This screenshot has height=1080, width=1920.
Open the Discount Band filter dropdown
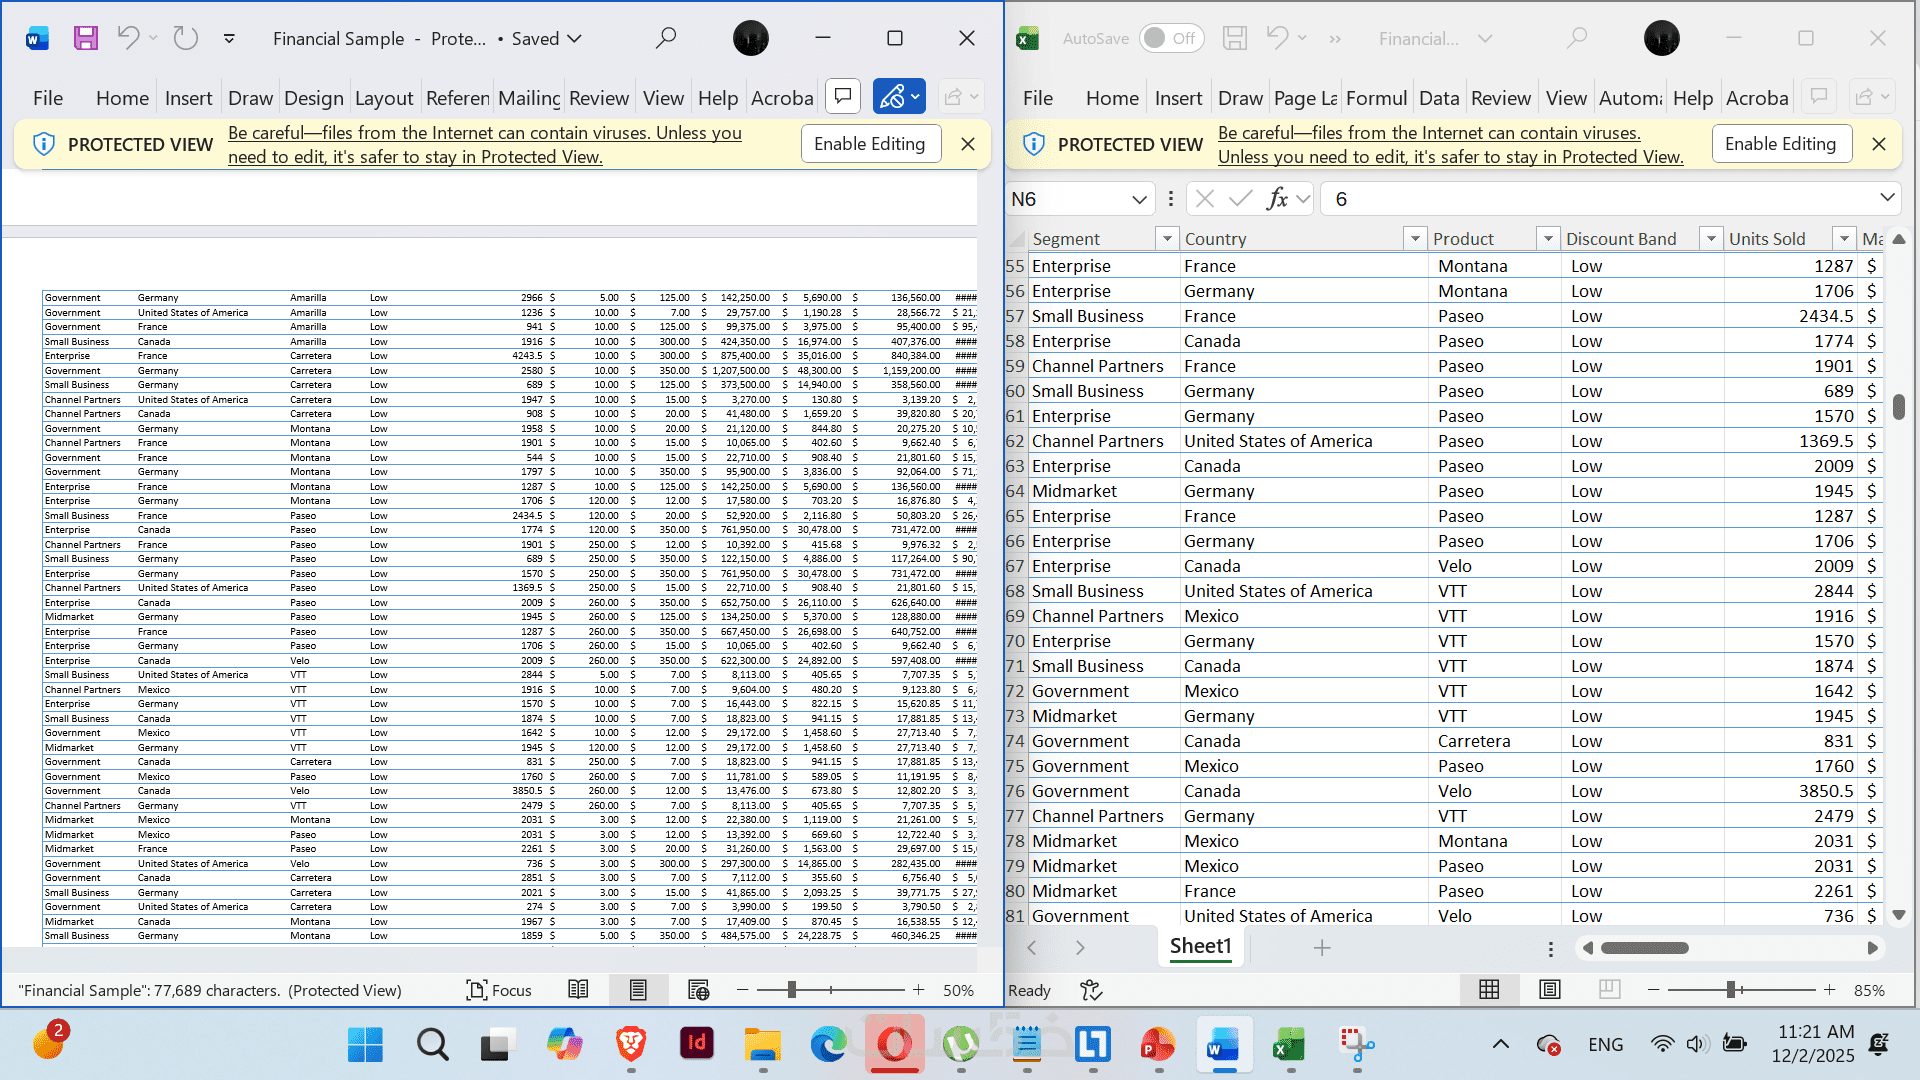(x=1711, y=239)
